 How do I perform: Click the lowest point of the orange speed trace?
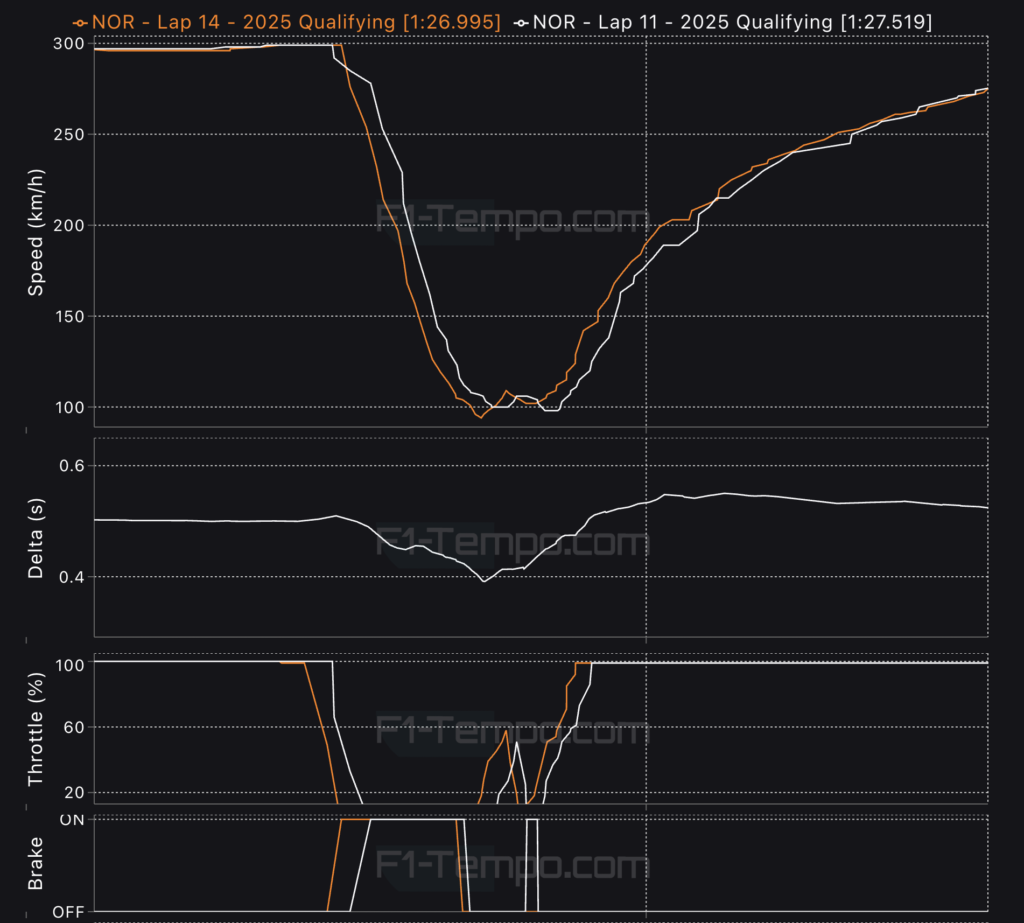click(x=481, y=417)
